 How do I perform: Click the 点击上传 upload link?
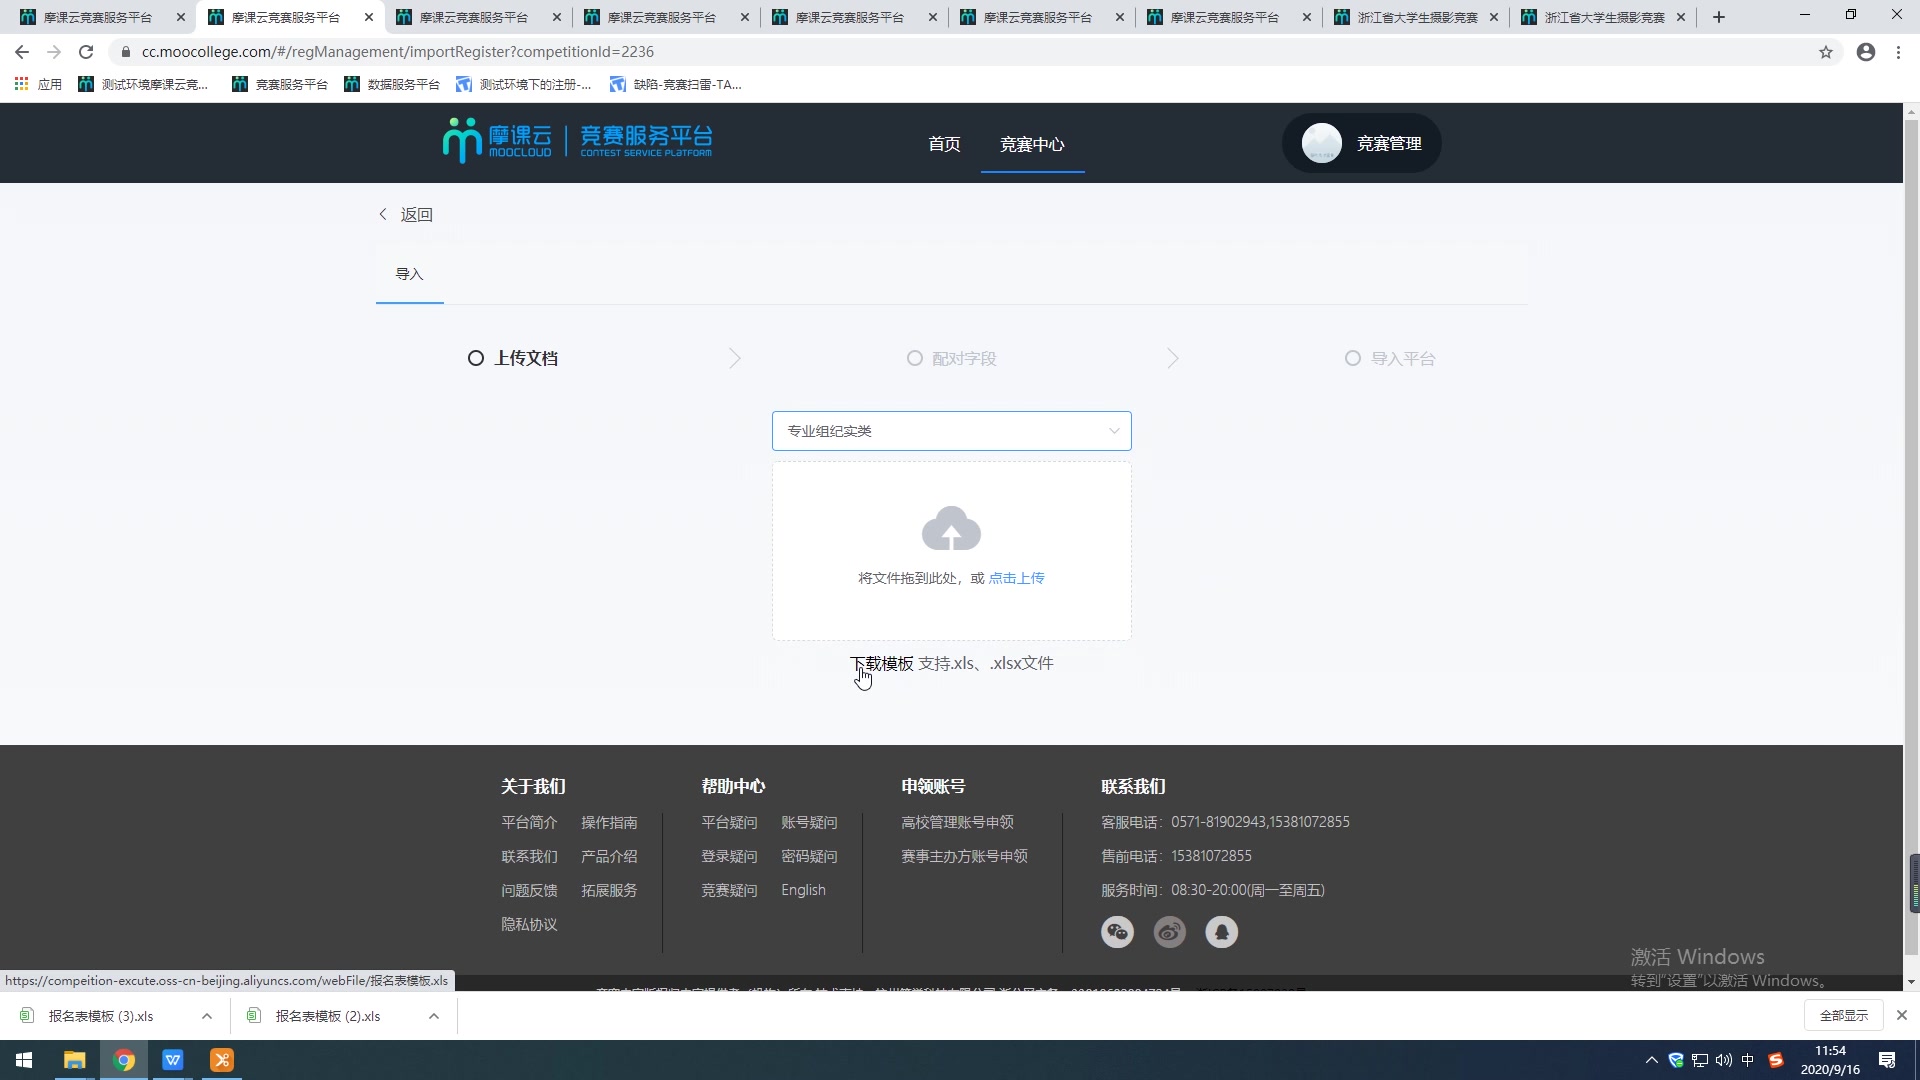(1016, 578)
